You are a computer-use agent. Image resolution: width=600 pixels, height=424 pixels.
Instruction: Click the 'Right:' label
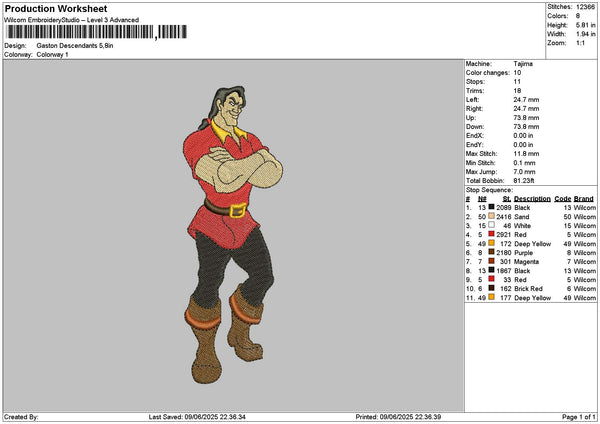[x=474, y=109]
